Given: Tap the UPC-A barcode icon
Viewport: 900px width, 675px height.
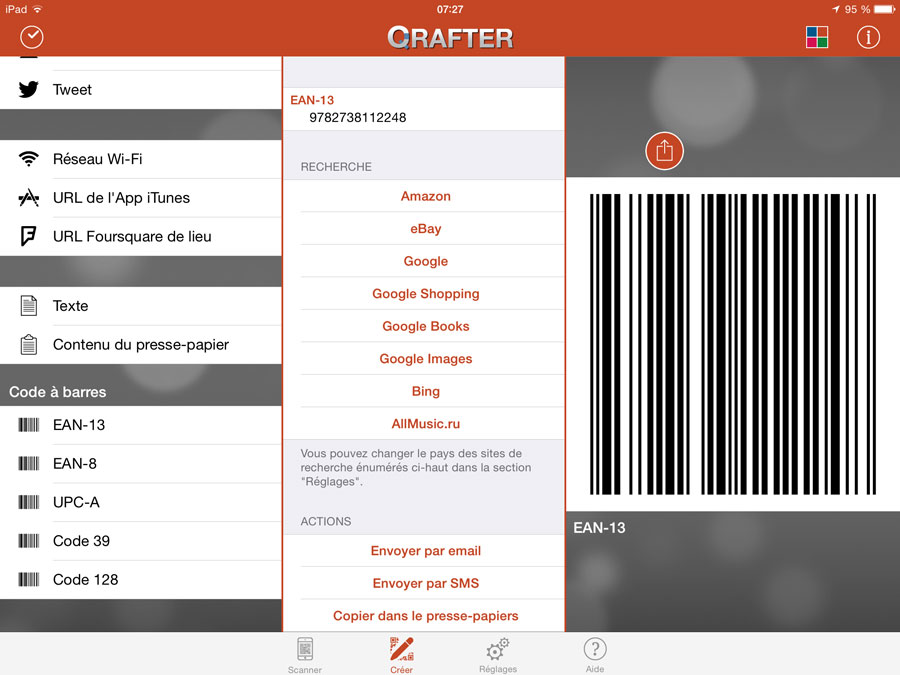Looking at the screenshot, I should pyautogui.click(x=29, y=502).
